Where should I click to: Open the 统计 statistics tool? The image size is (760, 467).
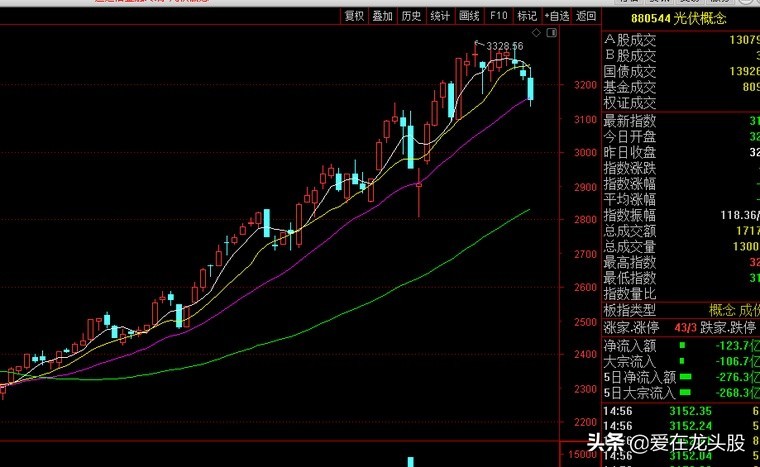pyautogui.click(x=440, y=16)
